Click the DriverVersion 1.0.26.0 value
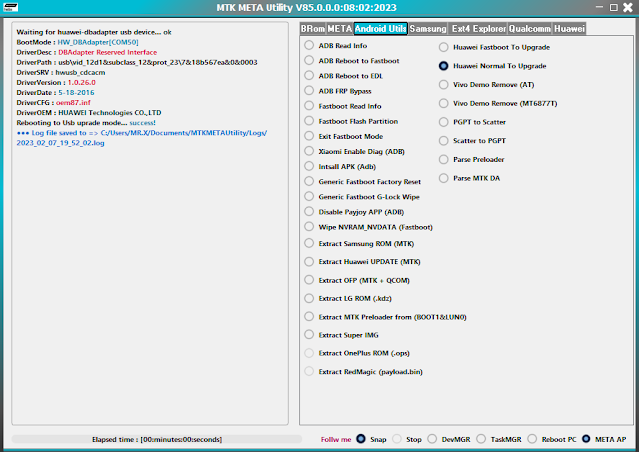This screenshot has height=452, width=639. pos(82,82)
